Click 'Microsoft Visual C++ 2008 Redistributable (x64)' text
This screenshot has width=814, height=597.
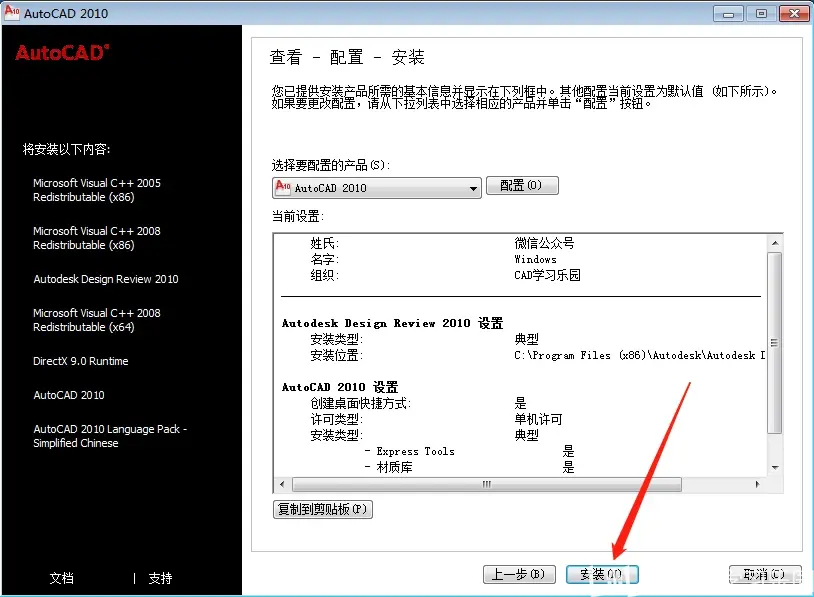97,320
